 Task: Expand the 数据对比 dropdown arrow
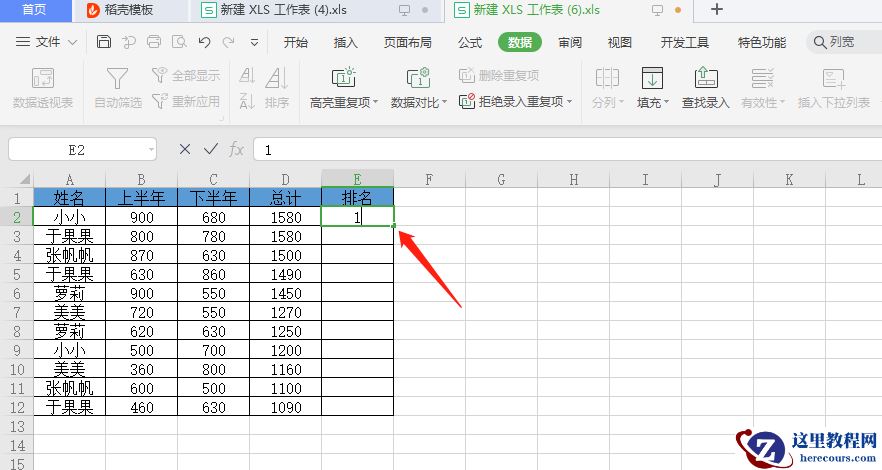coord(444,102)
